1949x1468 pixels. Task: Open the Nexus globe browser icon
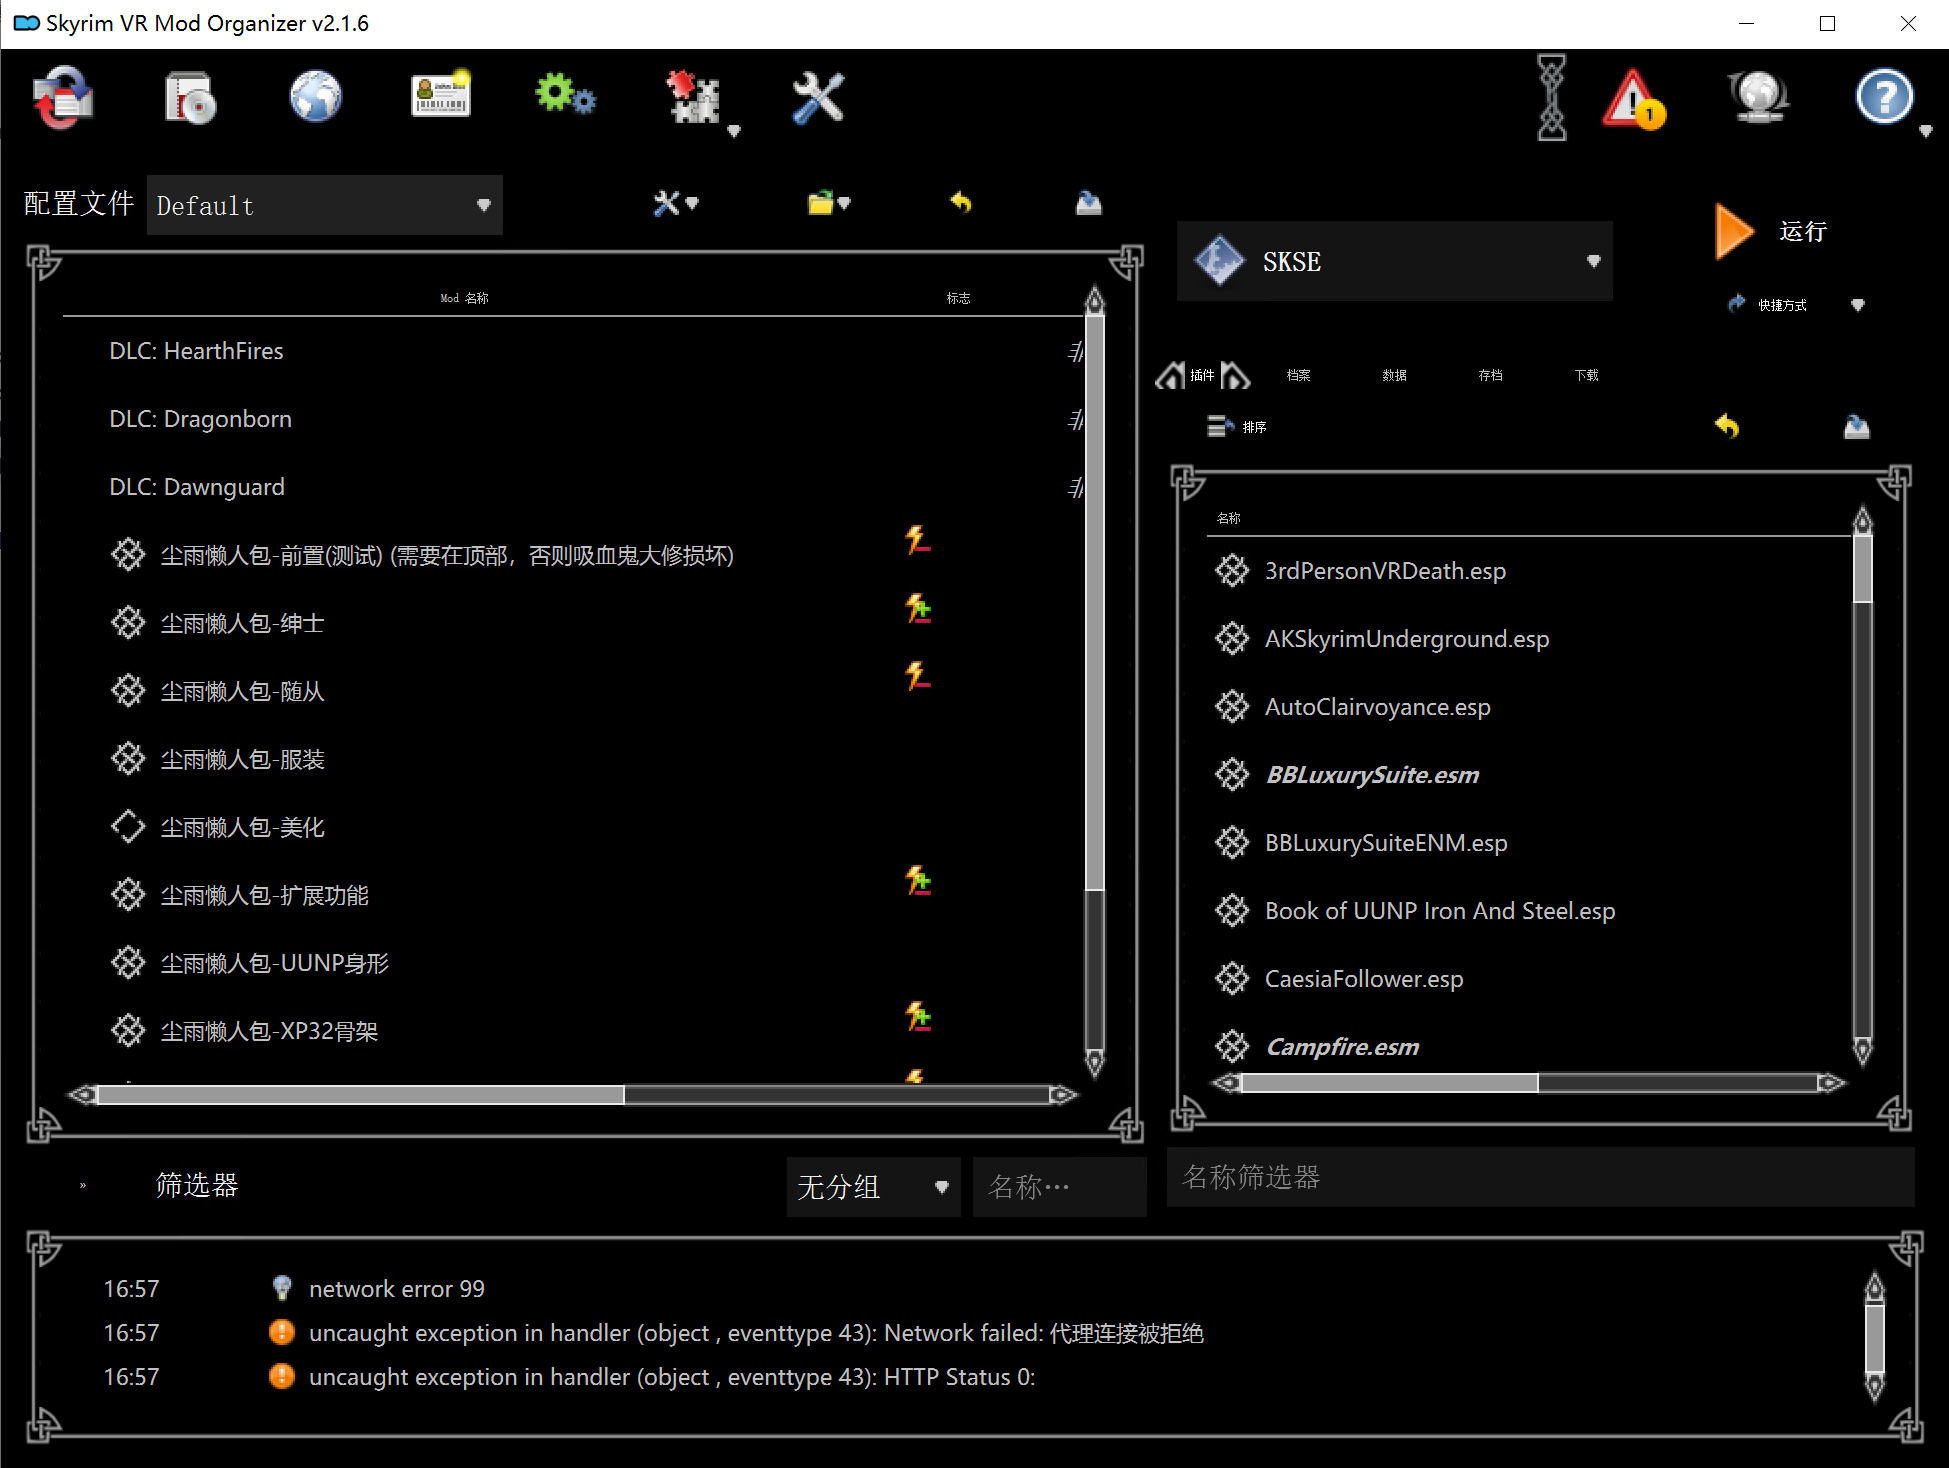coord(316,98)
